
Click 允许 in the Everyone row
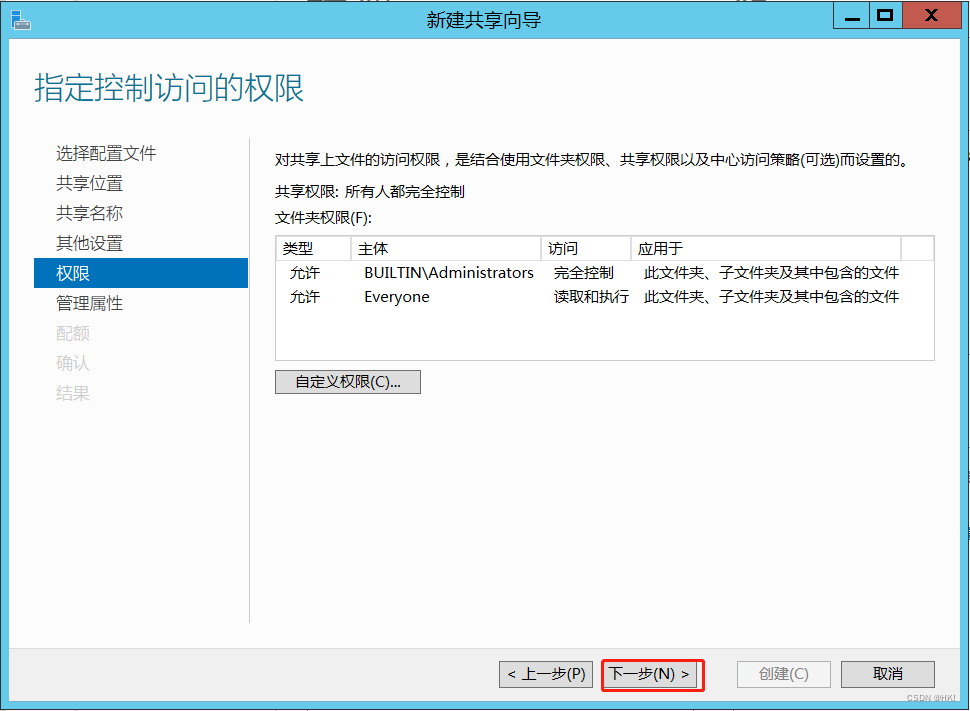pyautogui.click(x=305, y=297)
